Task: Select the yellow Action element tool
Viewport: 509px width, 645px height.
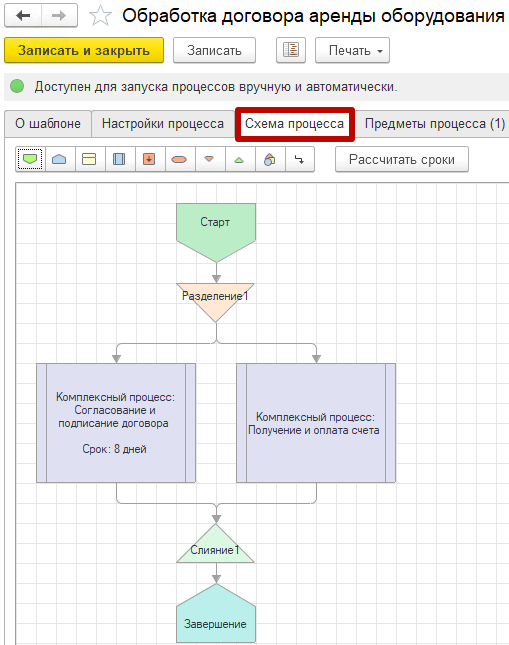Action: (x=89, y=159)
